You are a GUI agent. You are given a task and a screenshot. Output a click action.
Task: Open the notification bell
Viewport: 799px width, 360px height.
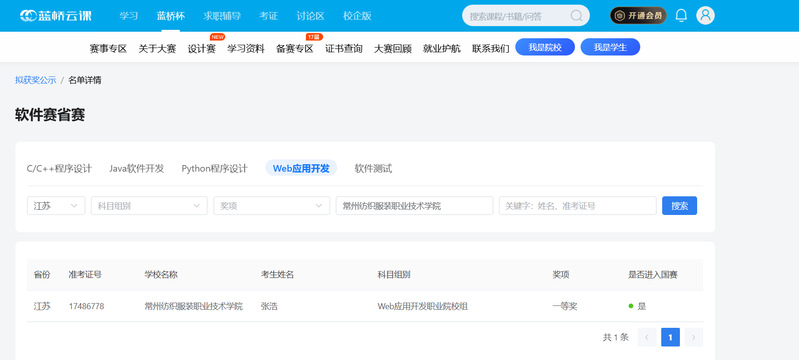coord(681,16)
